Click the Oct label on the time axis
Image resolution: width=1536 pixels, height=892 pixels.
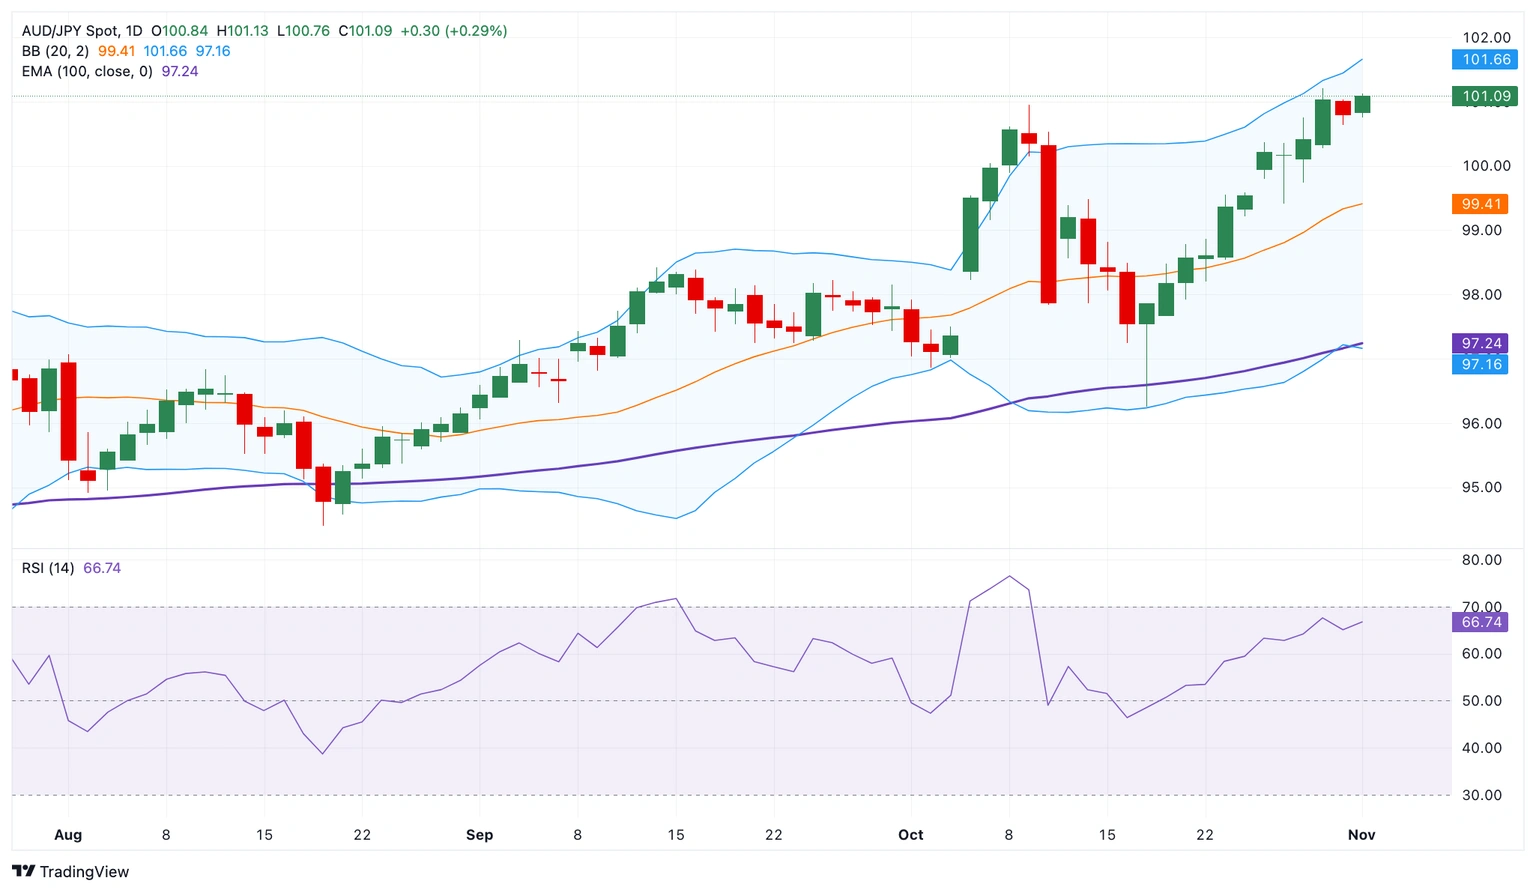[x=910, y=835]
